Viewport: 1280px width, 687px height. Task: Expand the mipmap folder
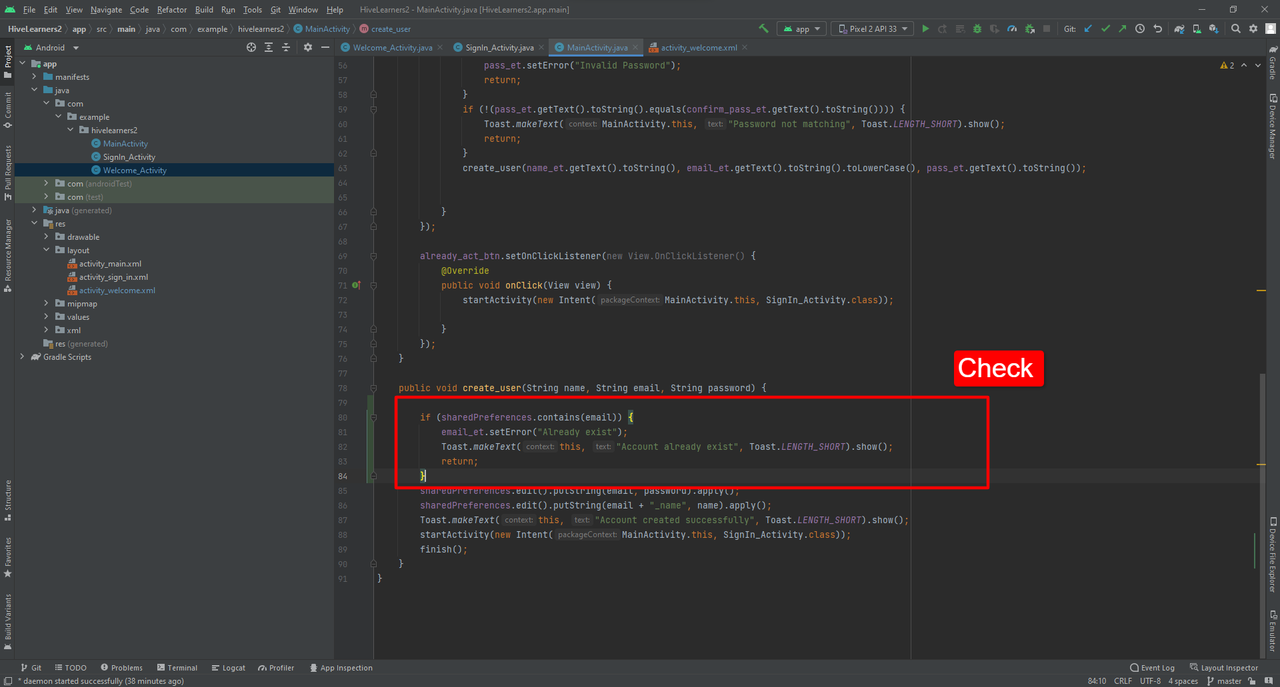46,303
